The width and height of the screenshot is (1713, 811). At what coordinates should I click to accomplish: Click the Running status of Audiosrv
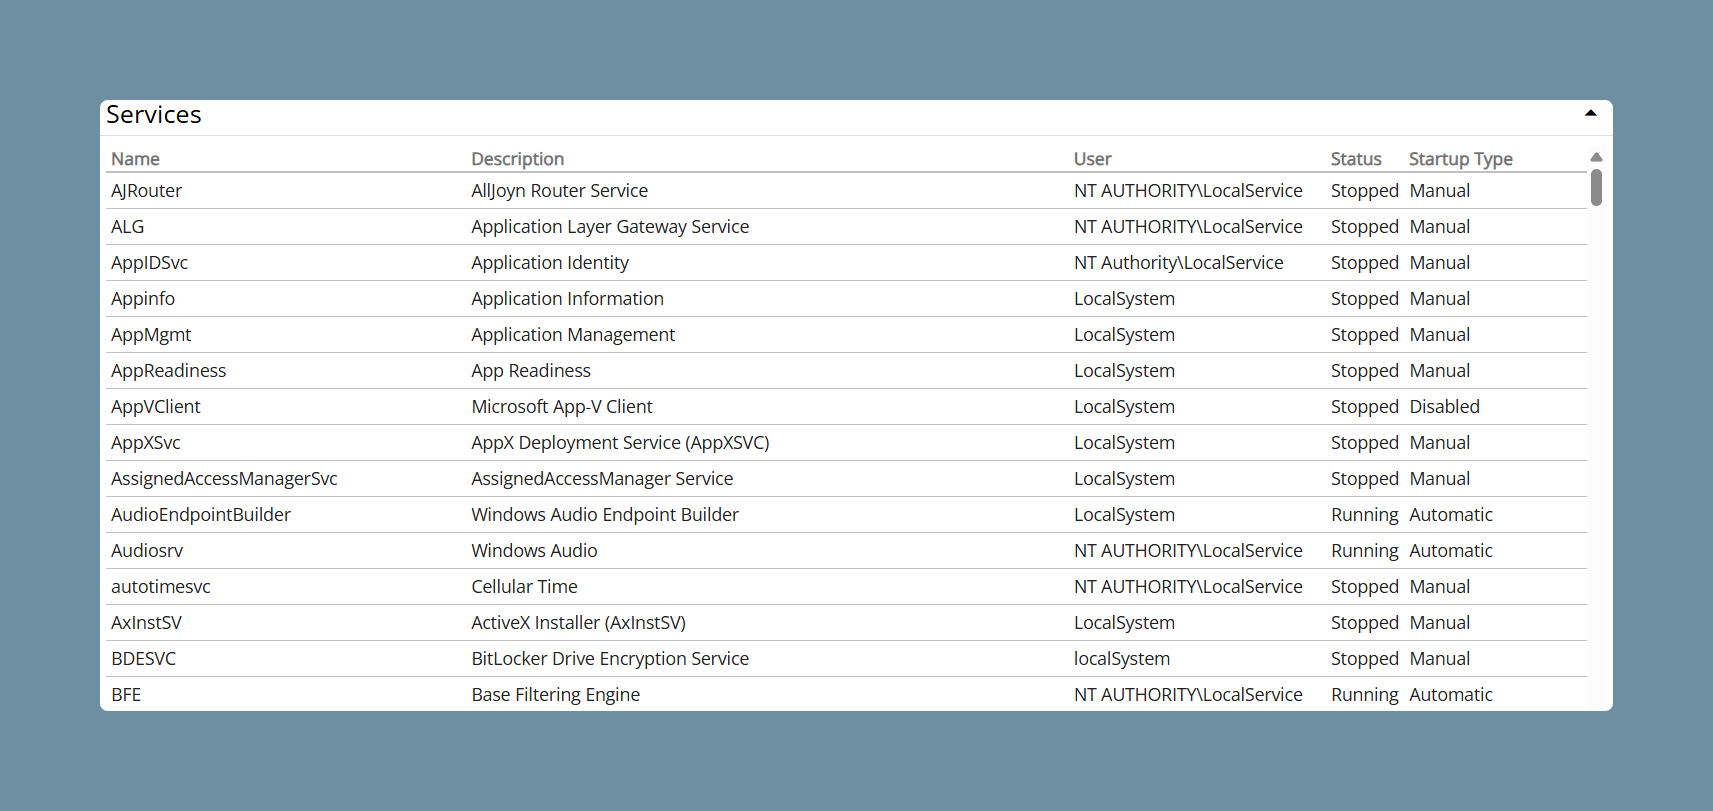tap(1364, 551)
